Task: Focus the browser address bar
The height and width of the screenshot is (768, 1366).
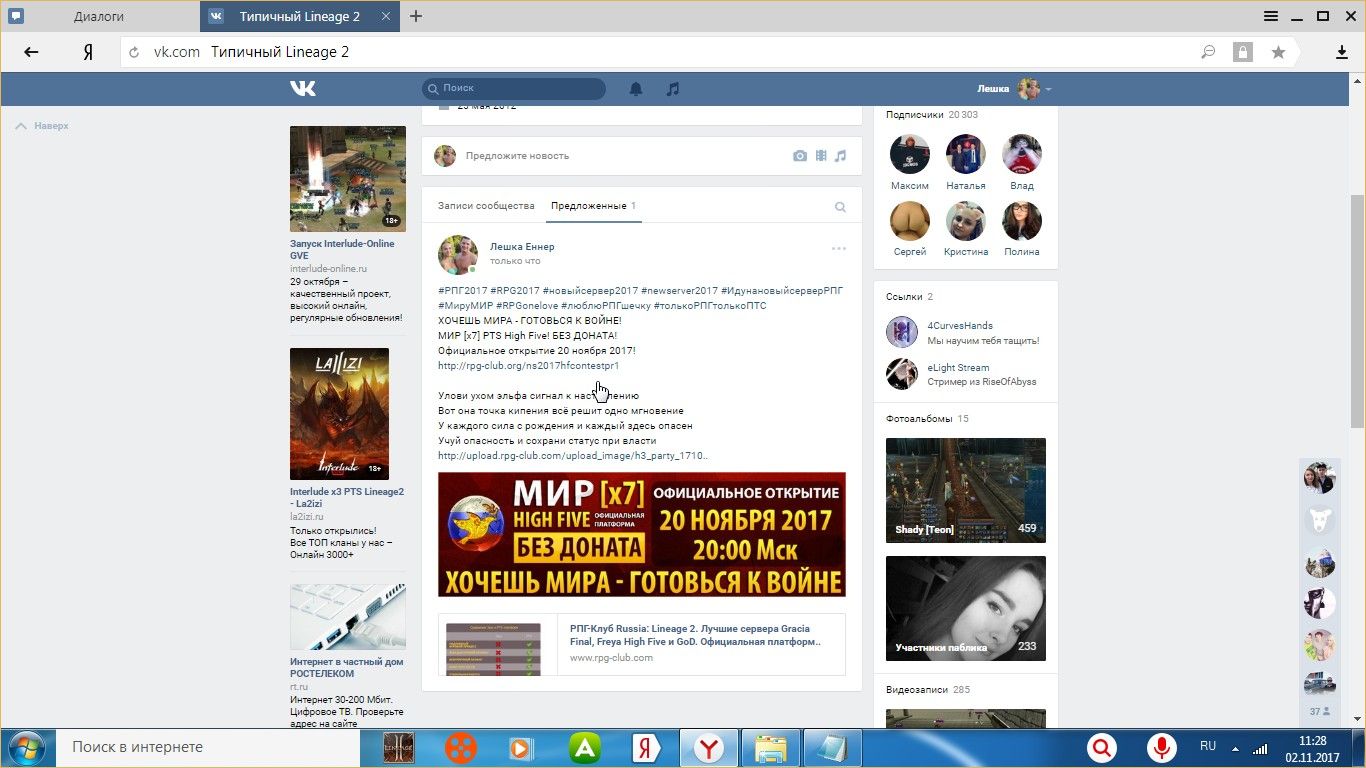Action: click(660, 52)
